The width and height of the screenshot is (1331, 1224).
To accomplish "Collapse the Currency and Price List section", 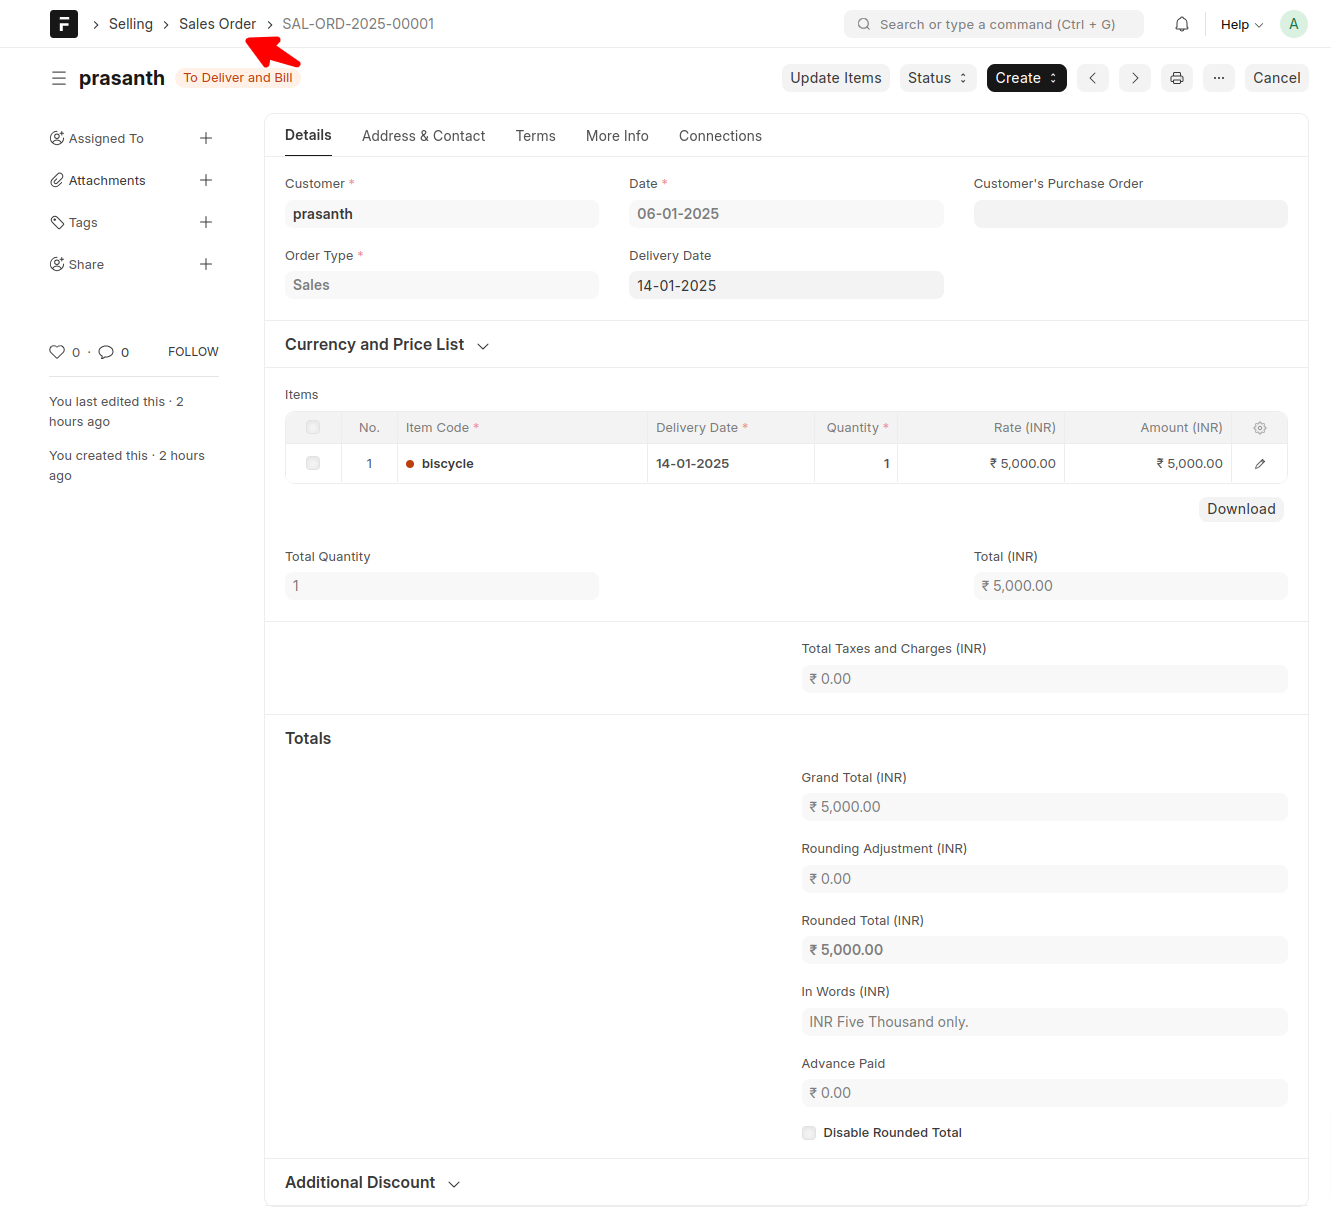I will (483, 344).
